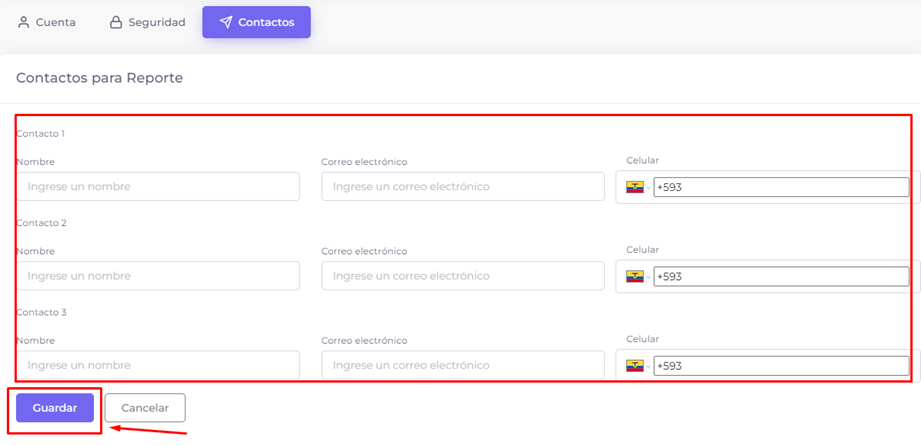Viewport: 921px width, 446px height.
Task: Click the Ecuador flag for Contacto 2
Action: (x=635, y=277)
